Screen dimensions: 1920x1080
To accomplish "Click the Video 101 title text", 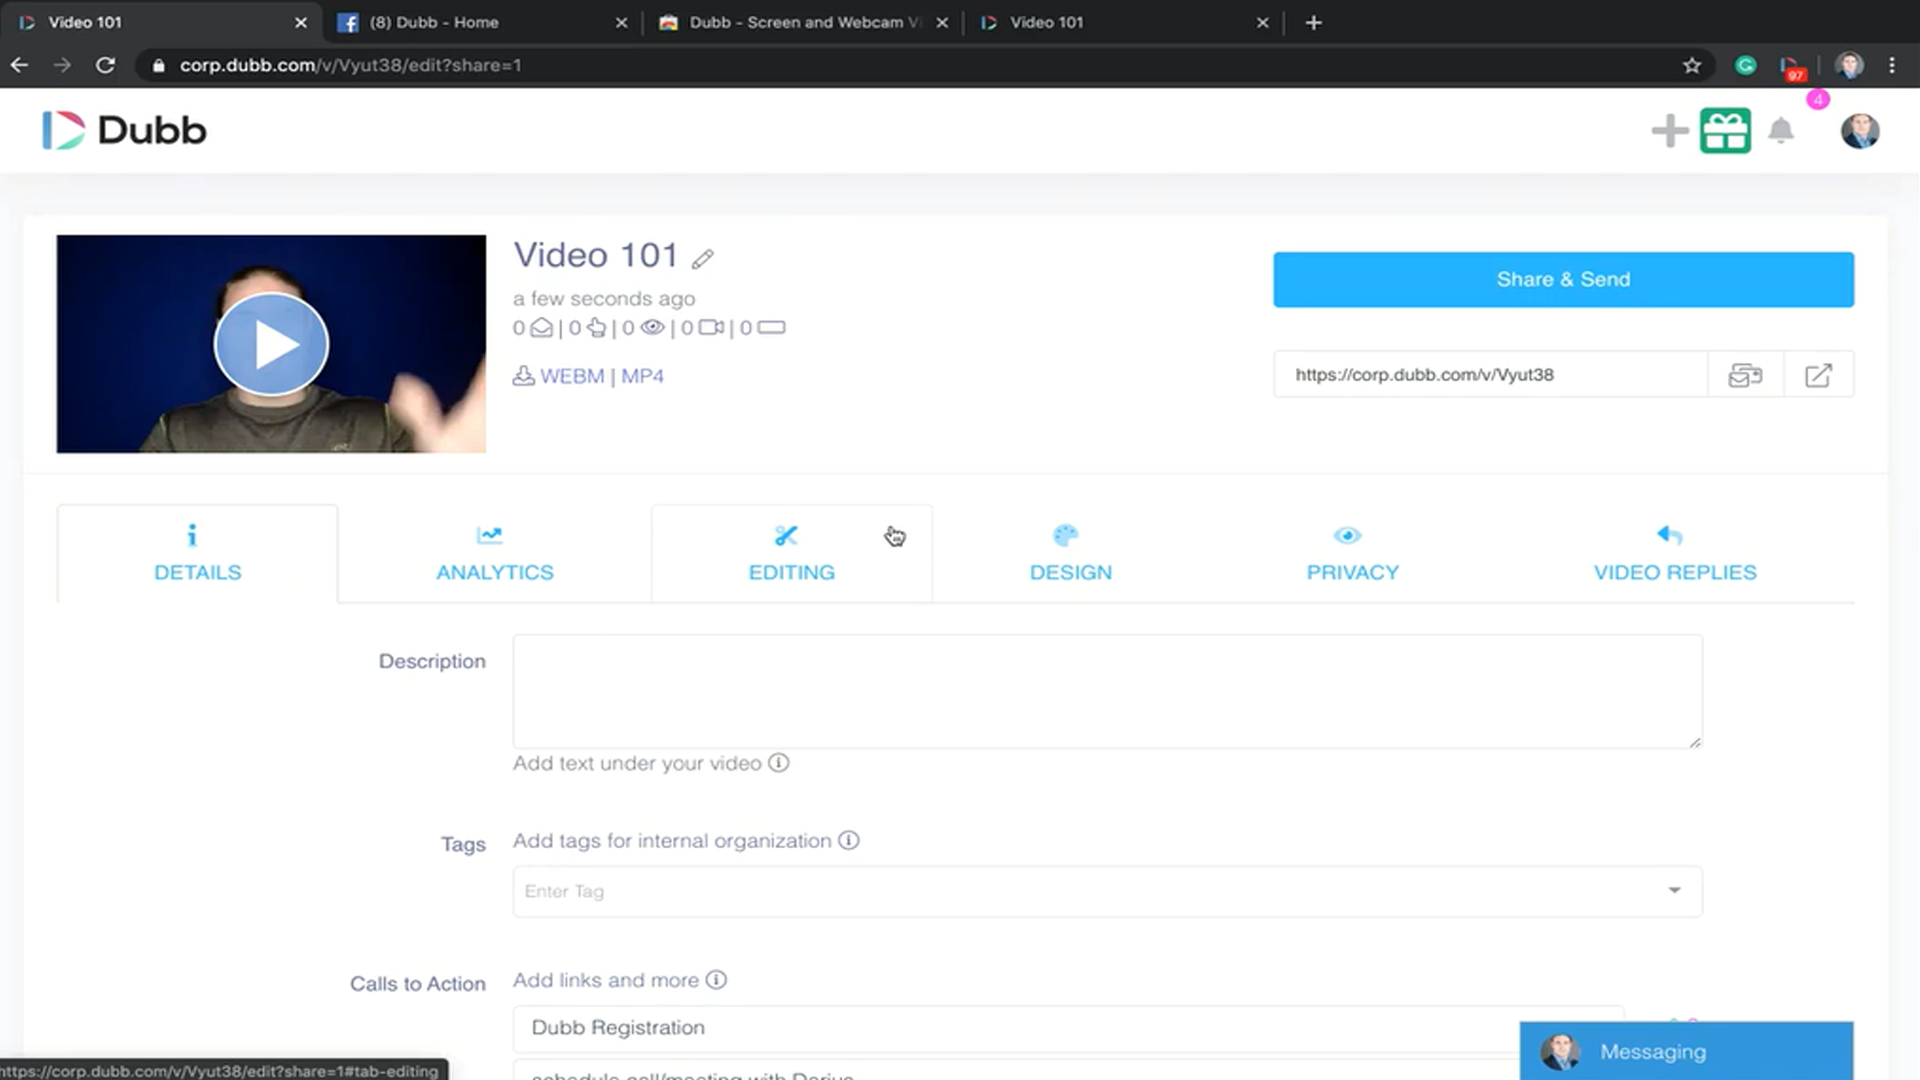I will [596, 255].
